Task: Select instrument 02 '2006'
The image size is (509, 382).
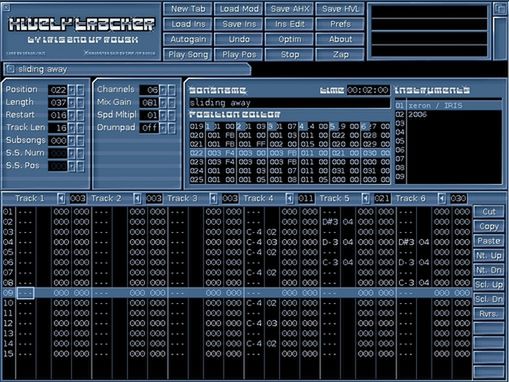Action: click(x=448, y=115)
